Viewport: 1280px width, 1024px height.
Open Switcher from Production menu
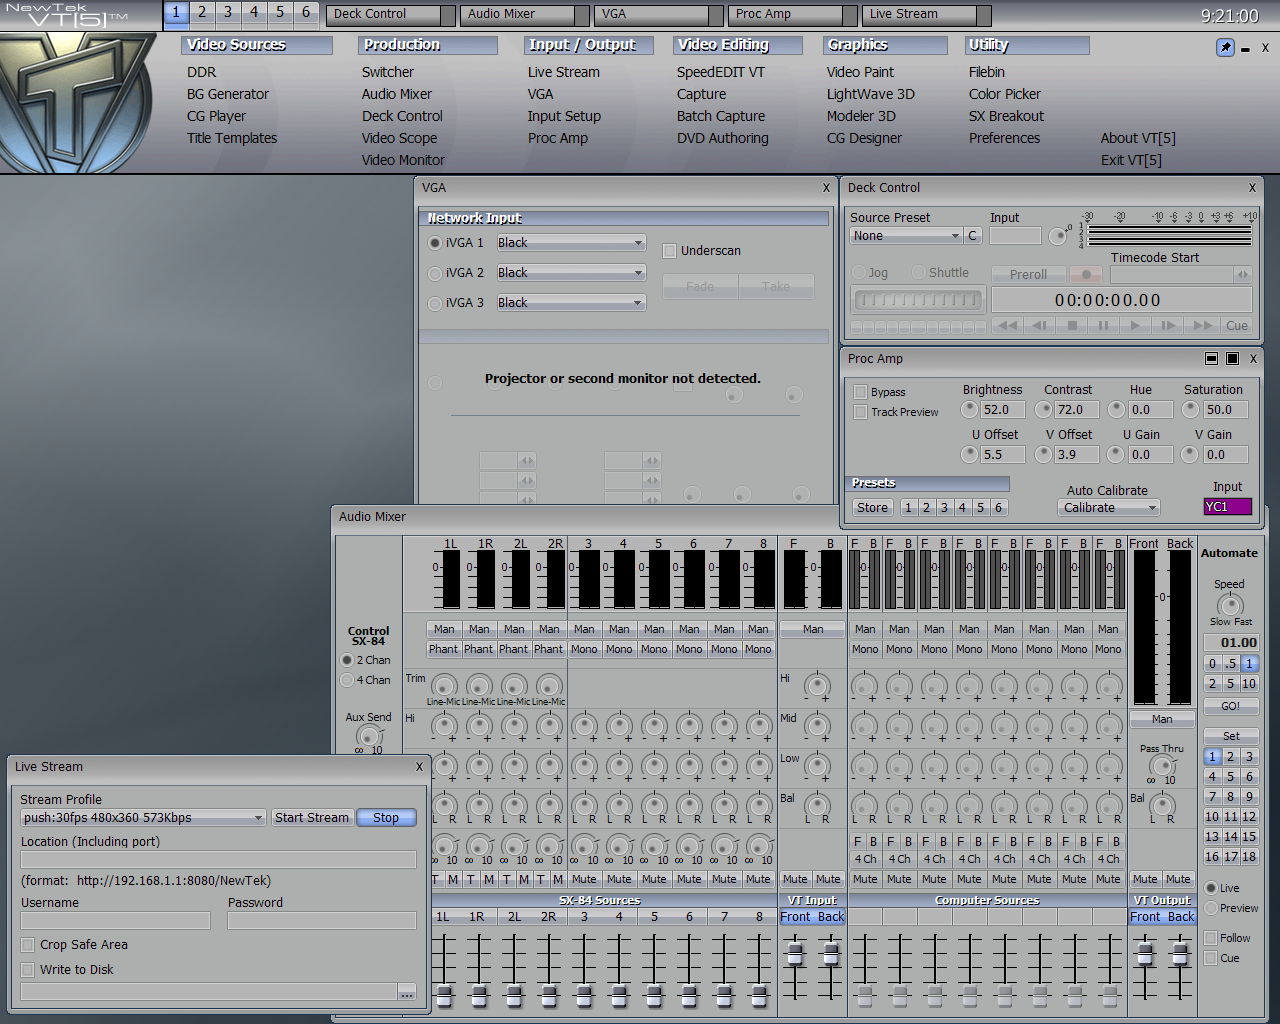coord(388,72)
